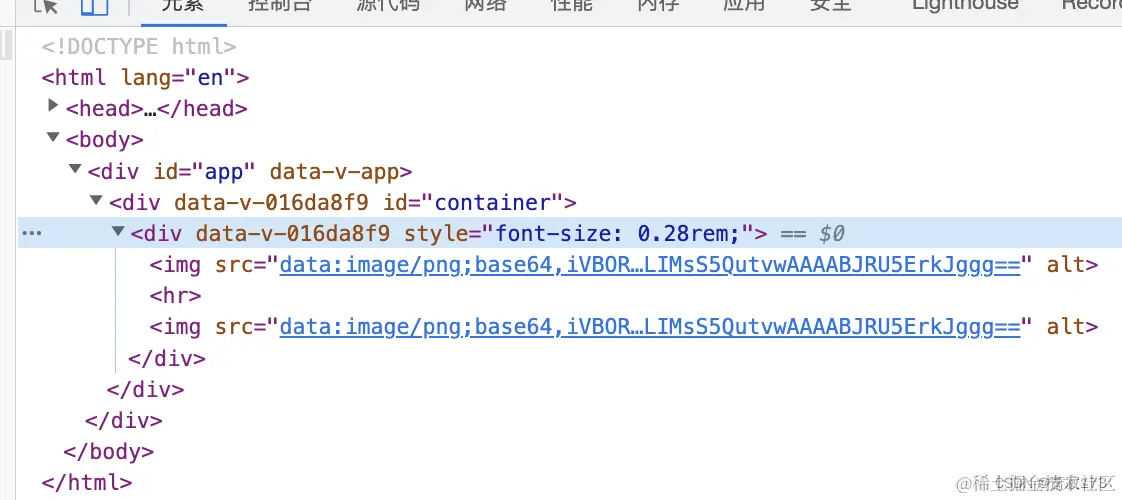Viewport: 1122px width, 500px height.
Task: Click the lang value "en"
Action: [x=210, y=77]
